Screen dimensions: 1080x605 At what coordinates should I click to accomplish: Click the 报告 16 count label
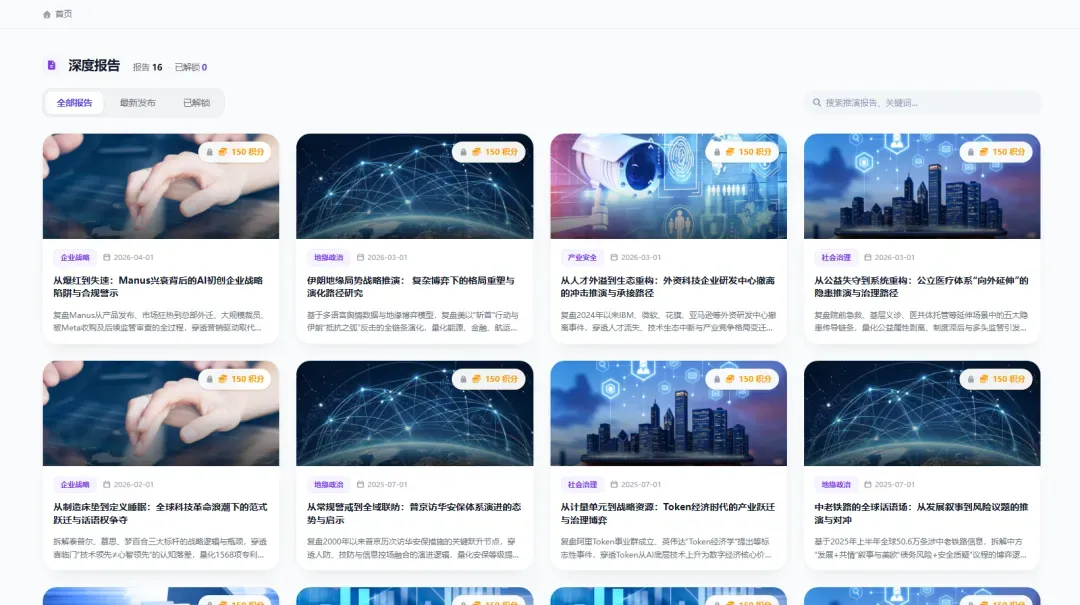click(x=147, y=67)
